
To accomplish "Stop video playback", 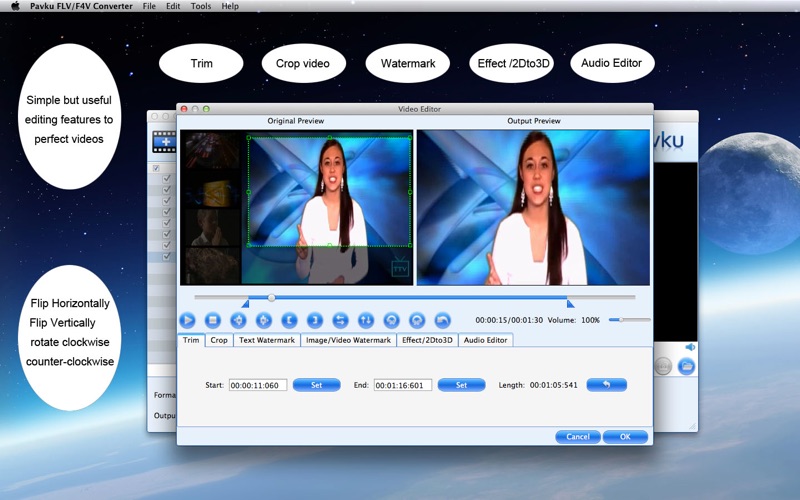I will [213, 320].
